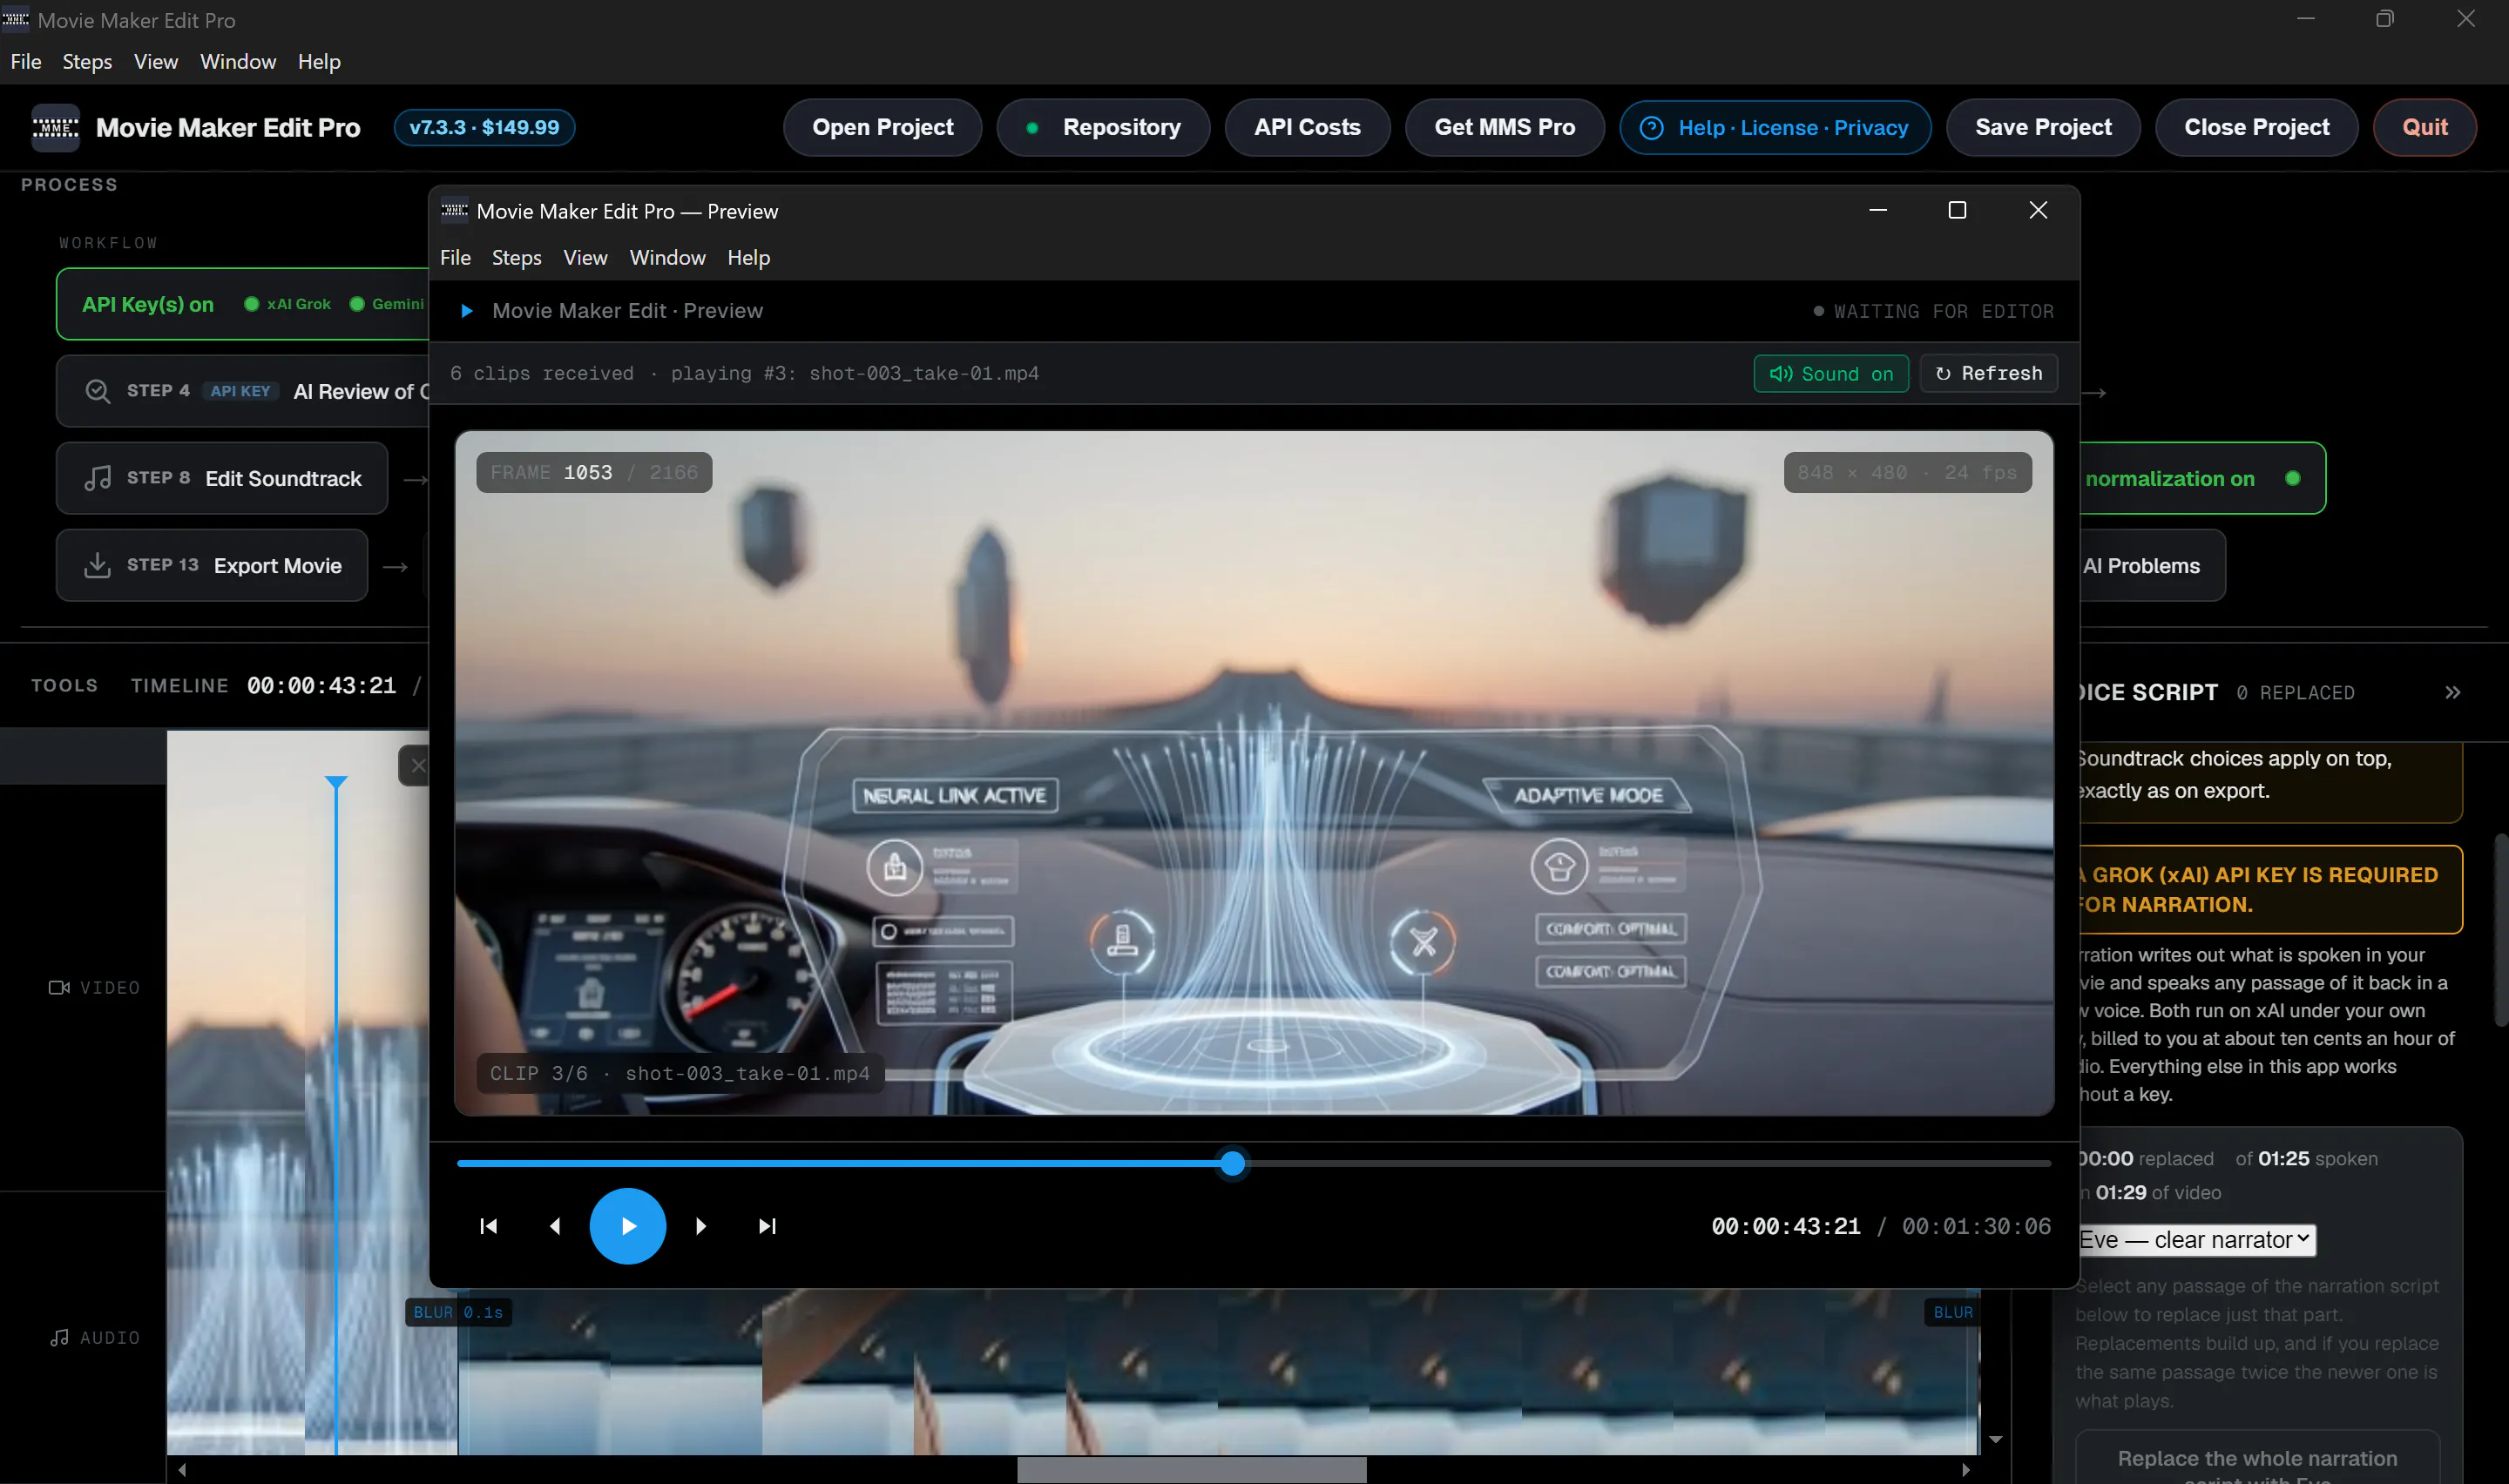The height and width of the screenshot is (1484, 2509).
Task: Click the Step 4 AI Review magnifier icon
Action: coord(97,391)
